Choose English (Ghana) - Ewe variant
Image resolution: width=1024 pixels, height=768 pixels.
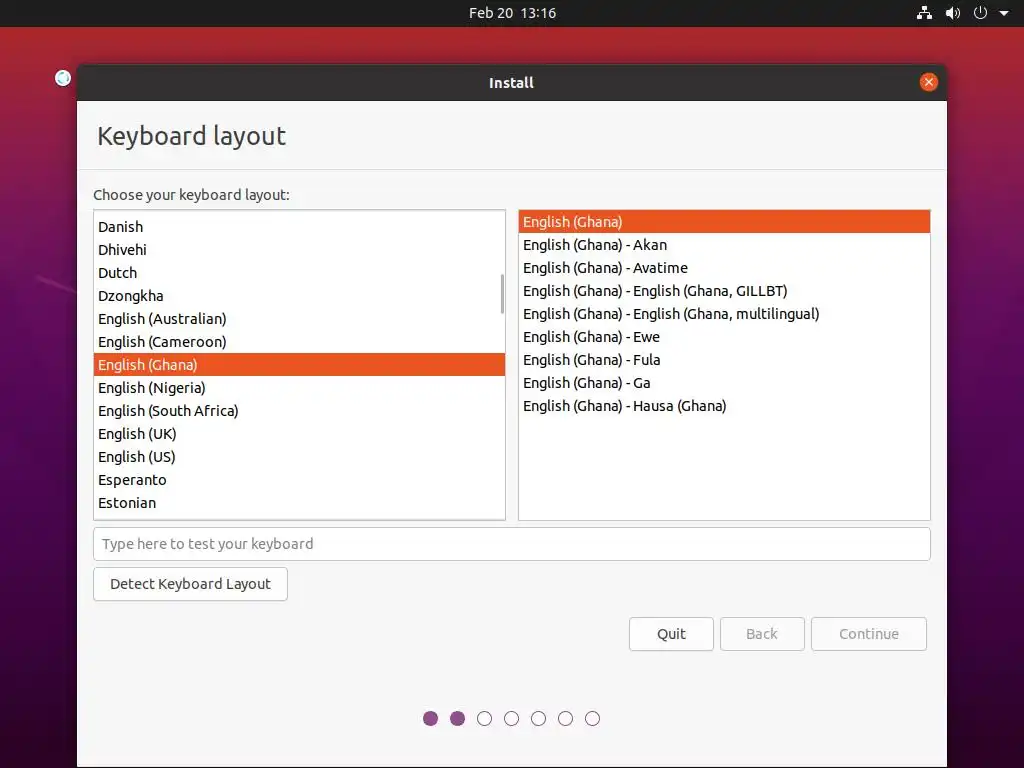(x=724, y=337)
